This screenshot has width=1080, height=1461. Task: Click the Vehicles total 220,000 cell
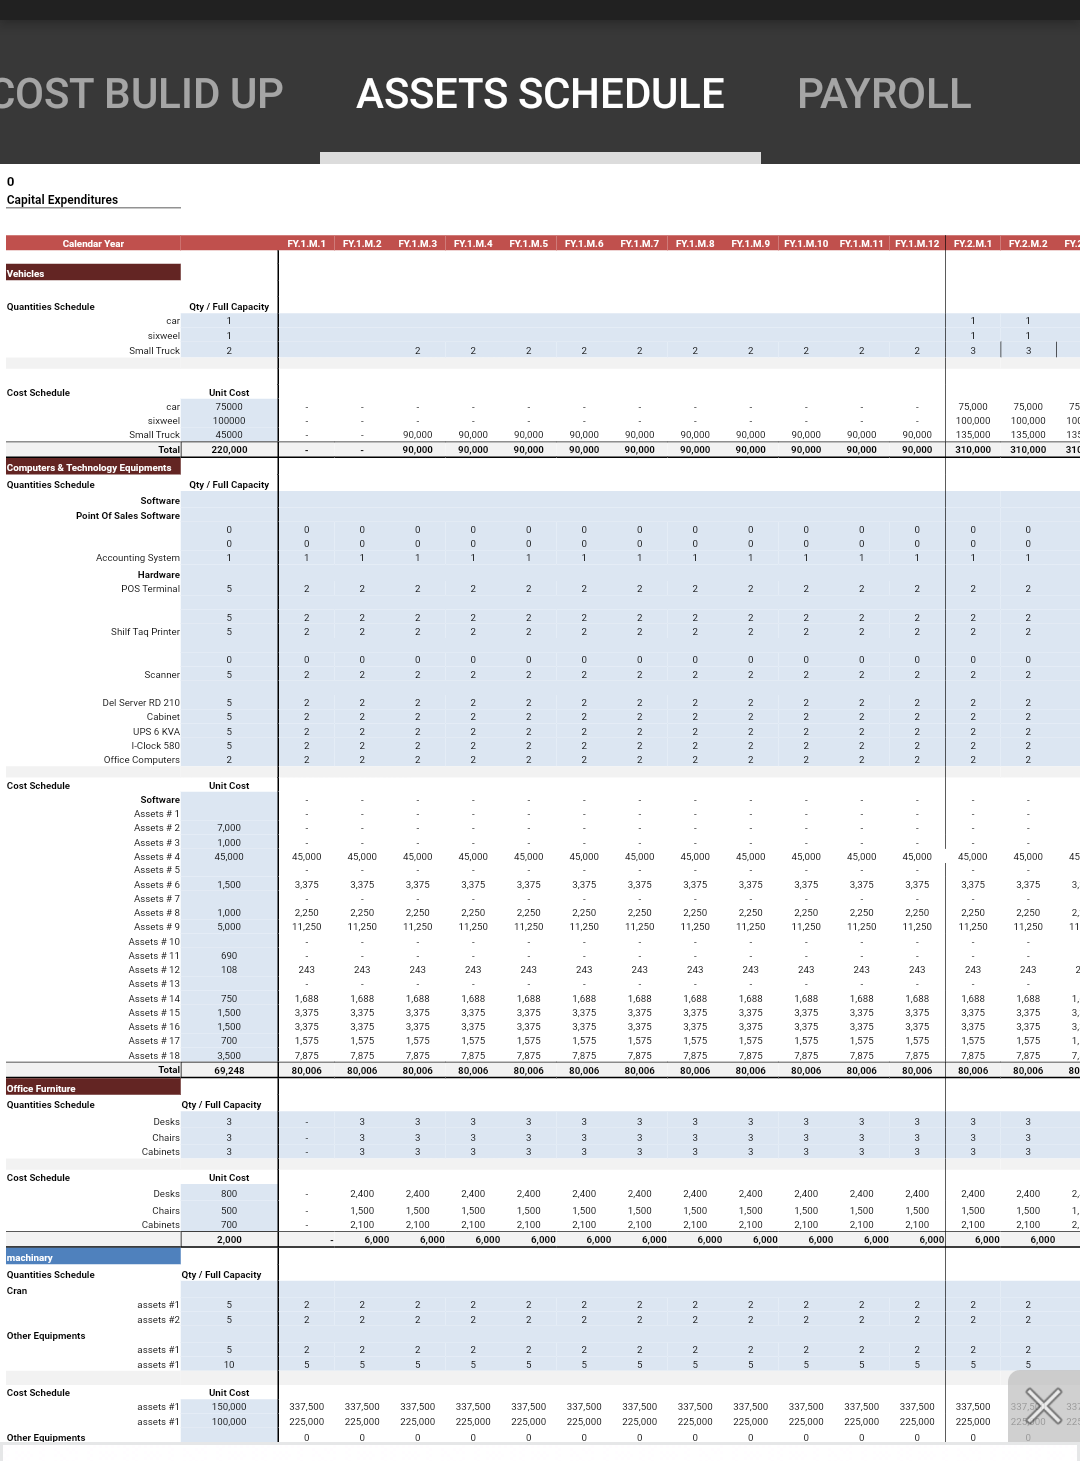(229, 450)
